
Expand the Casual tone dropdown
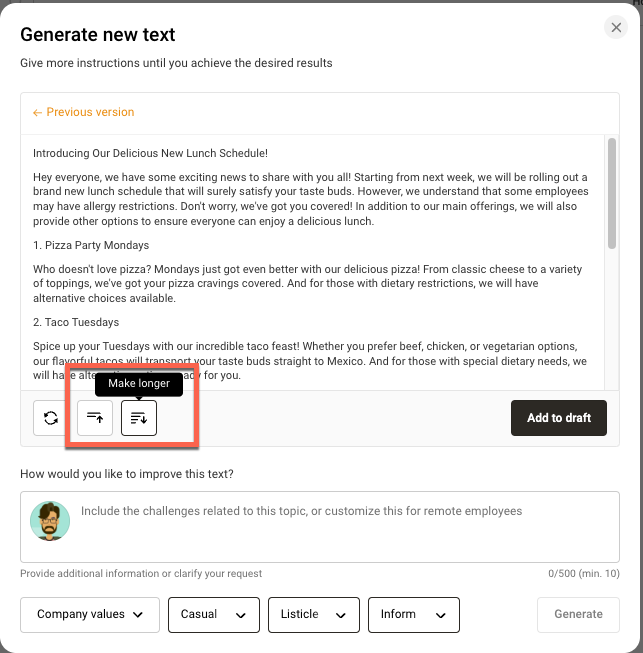click(213, 614)
